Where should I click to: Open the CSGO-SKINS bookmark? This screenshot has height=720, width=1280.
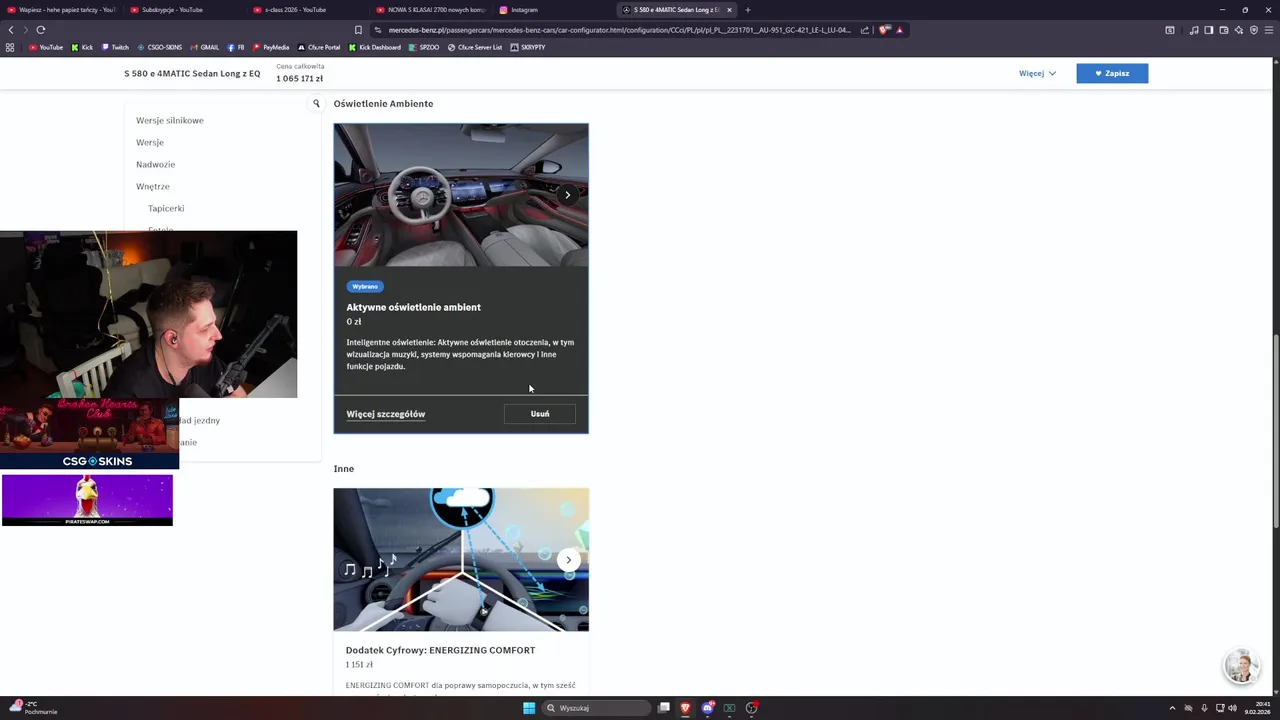click(x=160, y=47)
